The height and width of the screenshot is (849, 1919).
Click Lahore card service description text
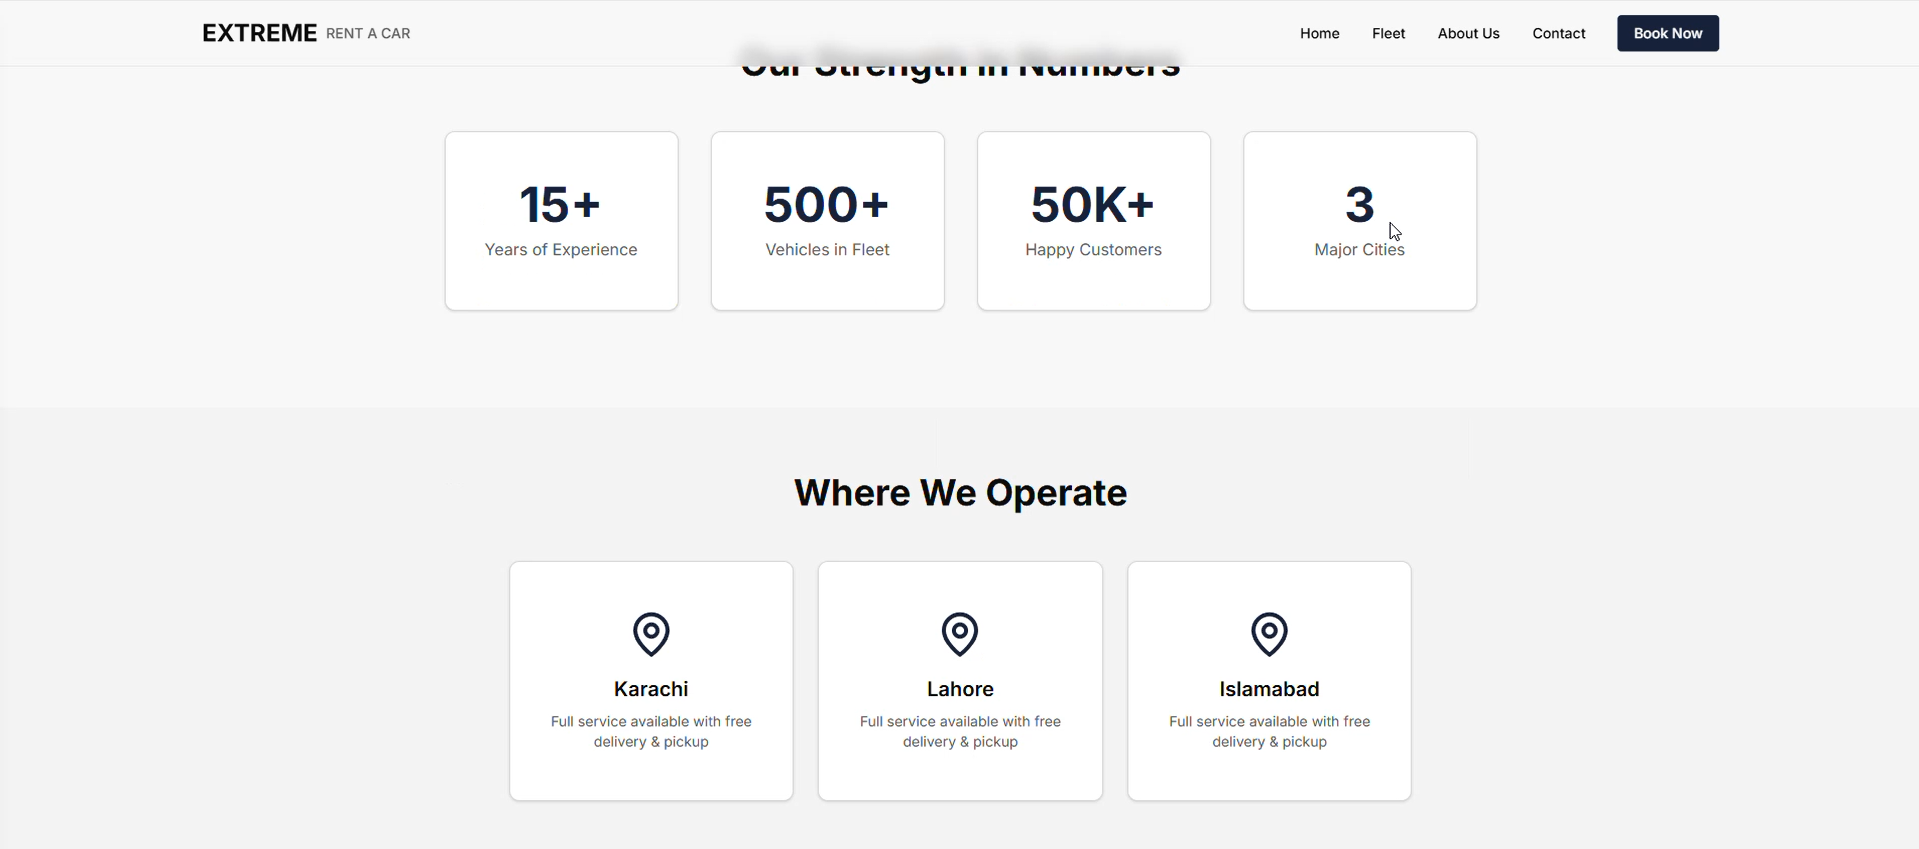[960, 732]
